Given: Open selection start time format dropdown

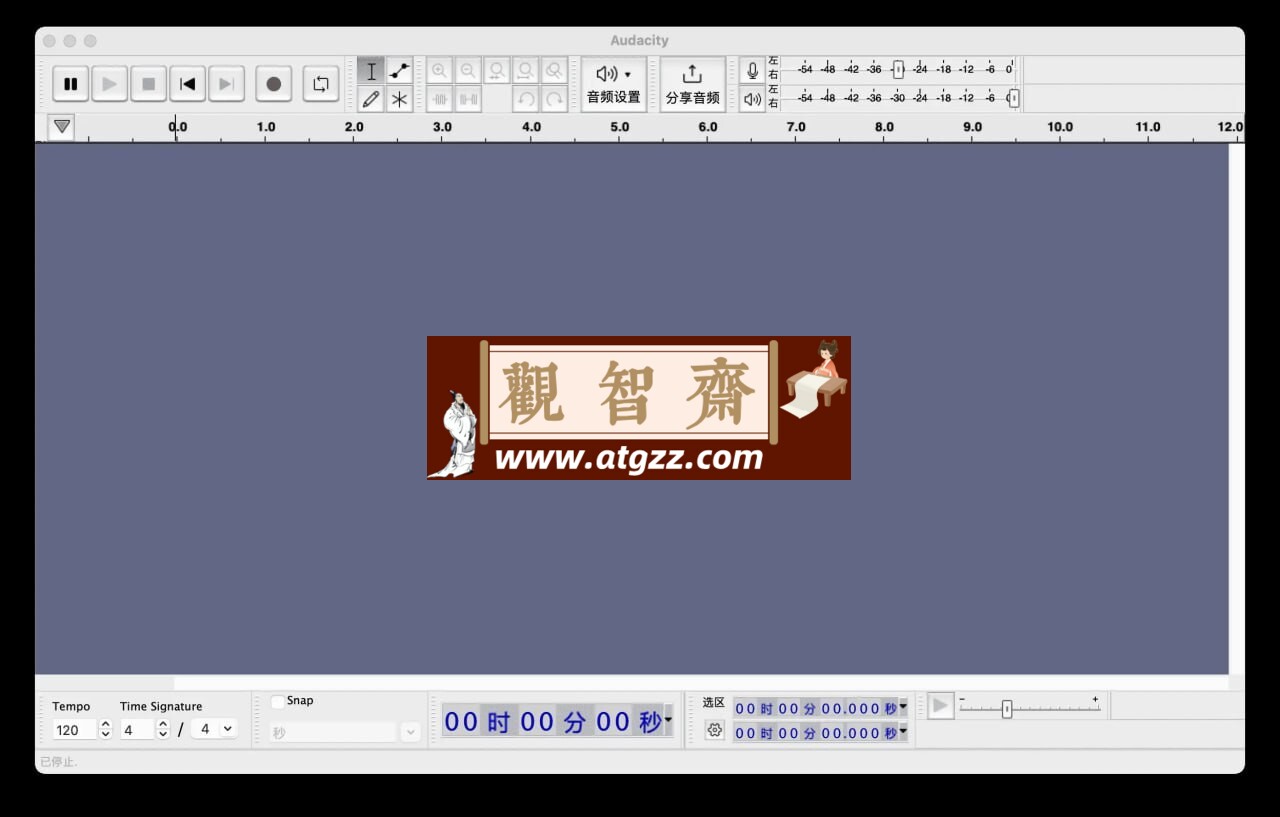Looking at the screenshot, I should click(x=903, y=707).
